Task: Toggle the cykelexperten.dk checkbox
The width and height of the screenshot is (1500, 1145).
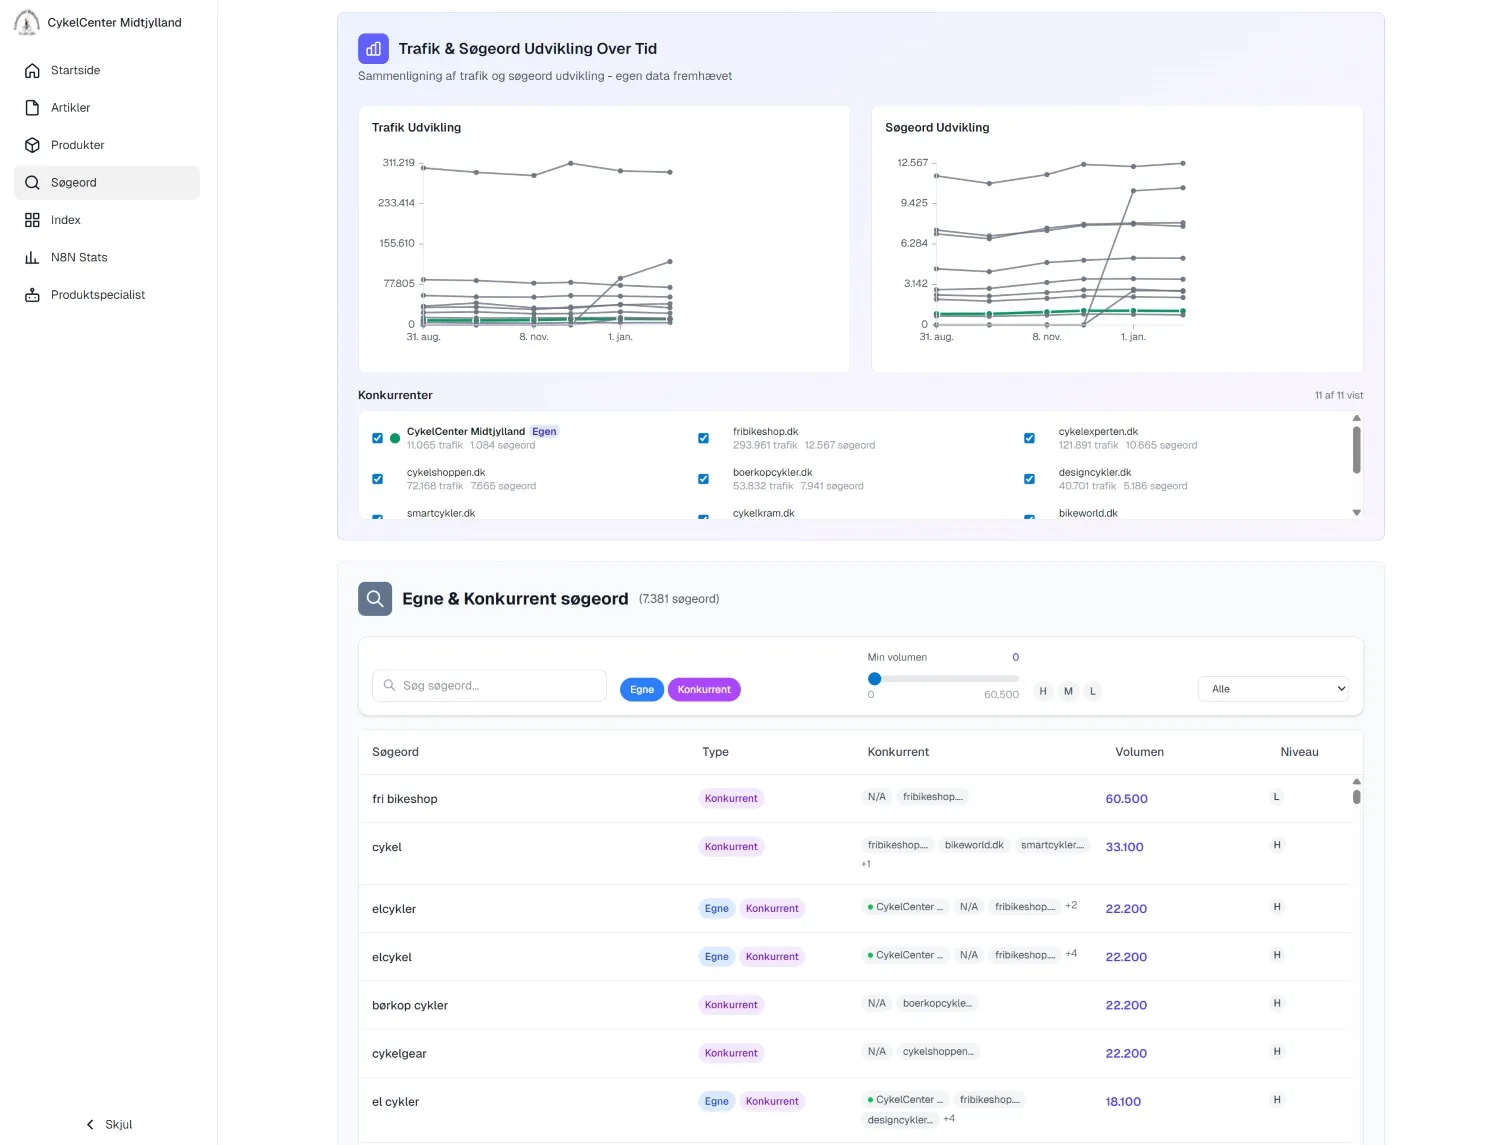Action: (x=1029, y=438)
